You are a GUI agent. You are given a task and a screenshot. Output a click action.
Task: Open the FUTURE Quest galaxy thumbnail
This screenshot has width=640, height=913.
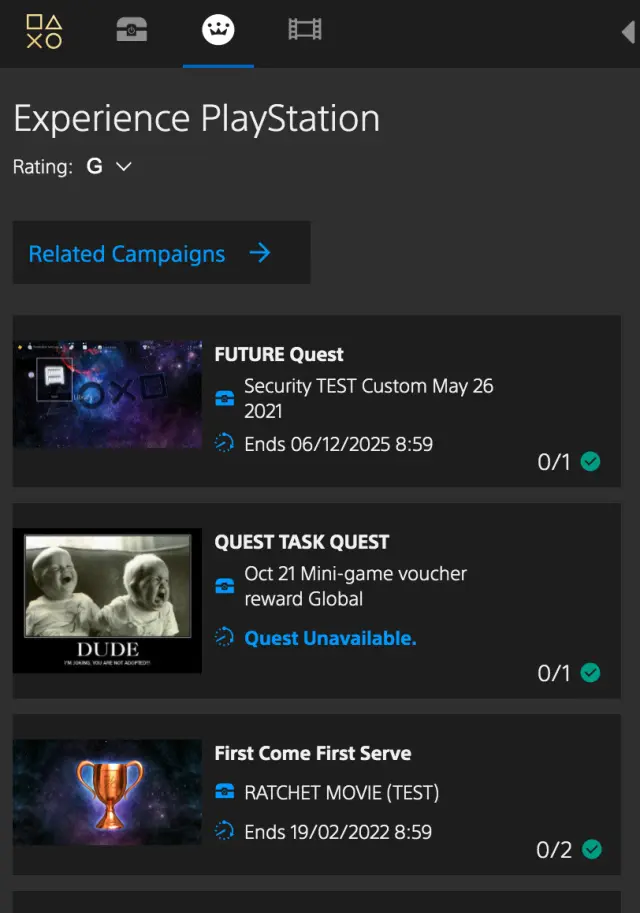108,394
